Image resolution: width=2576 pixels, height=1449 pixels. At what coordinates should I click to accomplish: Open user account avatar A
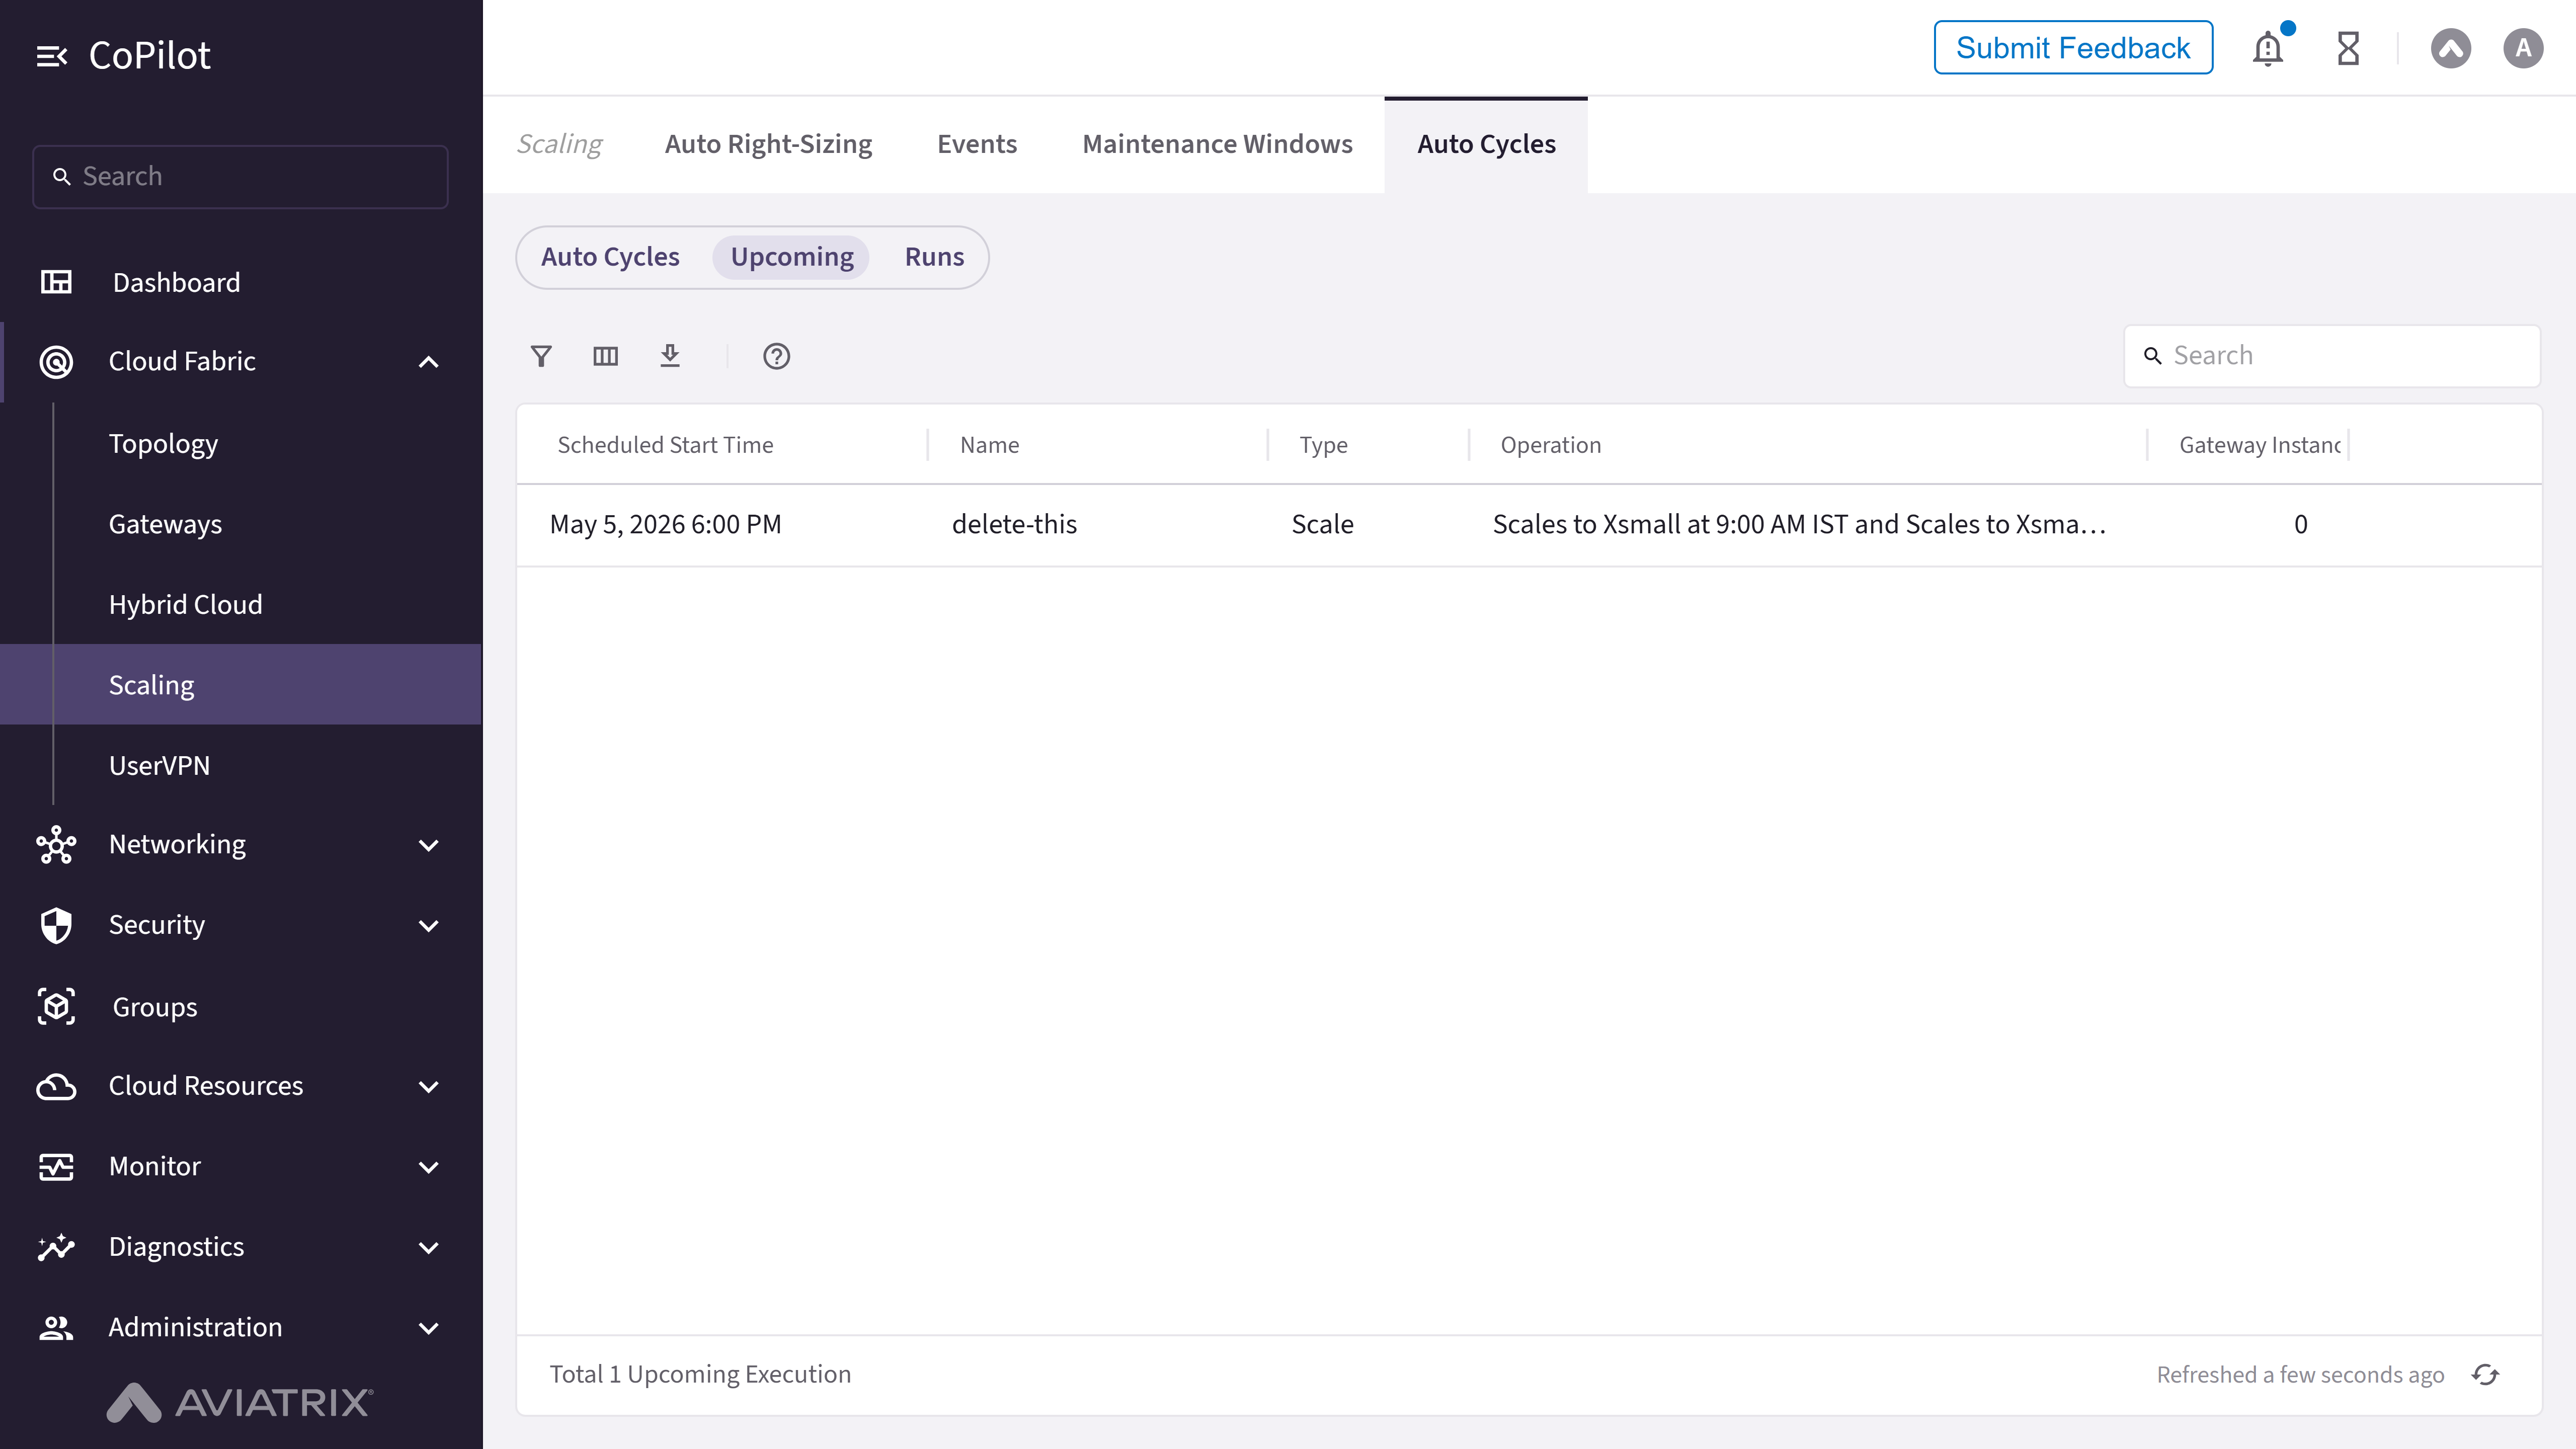coord(2523,48)
